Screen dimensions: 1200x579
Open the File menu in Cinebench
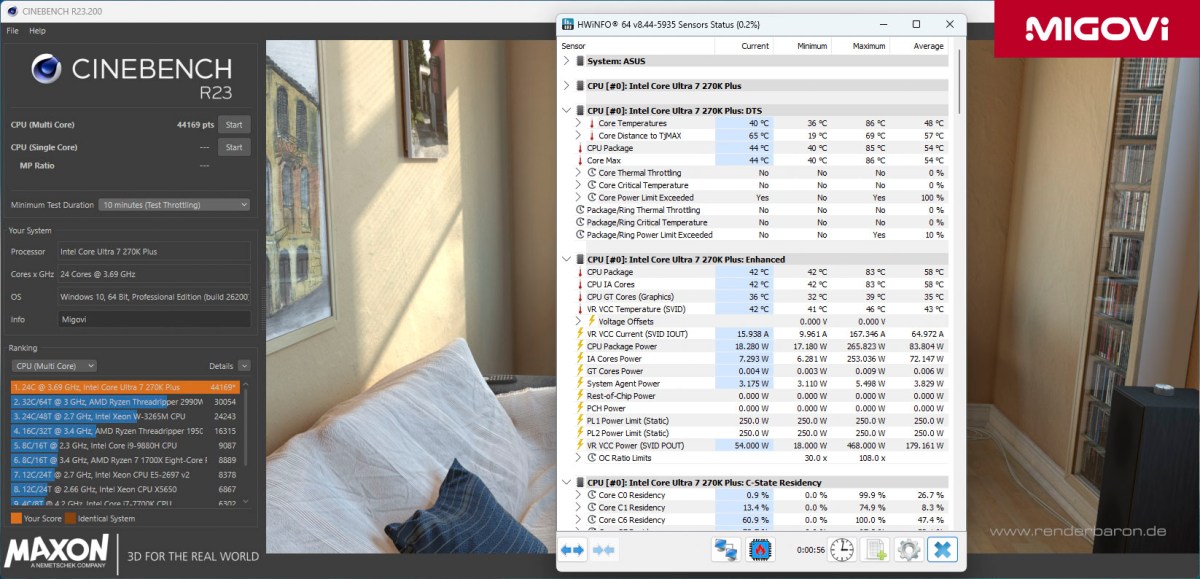coord(12,31)
